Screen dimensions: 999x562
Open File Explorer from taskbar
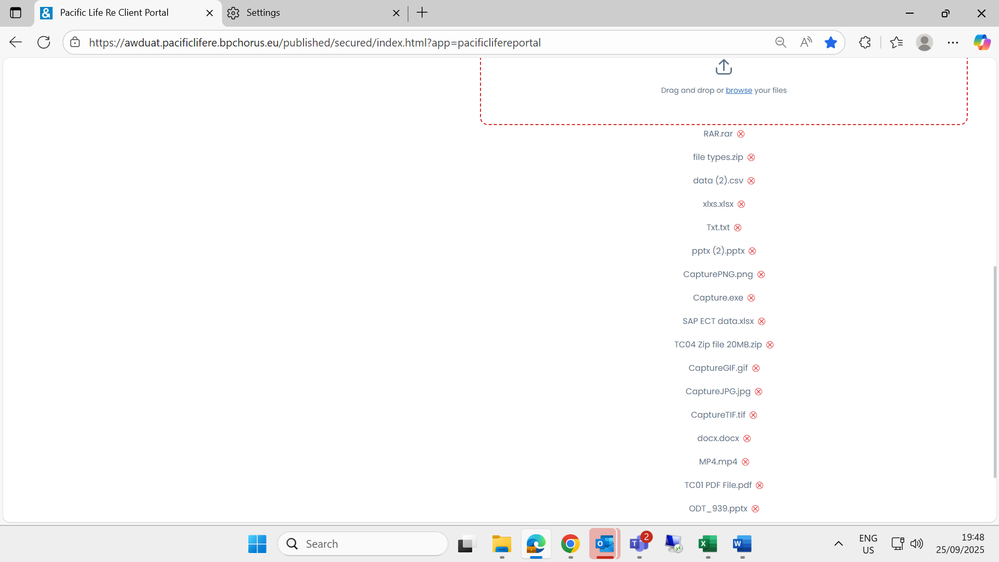501,544
